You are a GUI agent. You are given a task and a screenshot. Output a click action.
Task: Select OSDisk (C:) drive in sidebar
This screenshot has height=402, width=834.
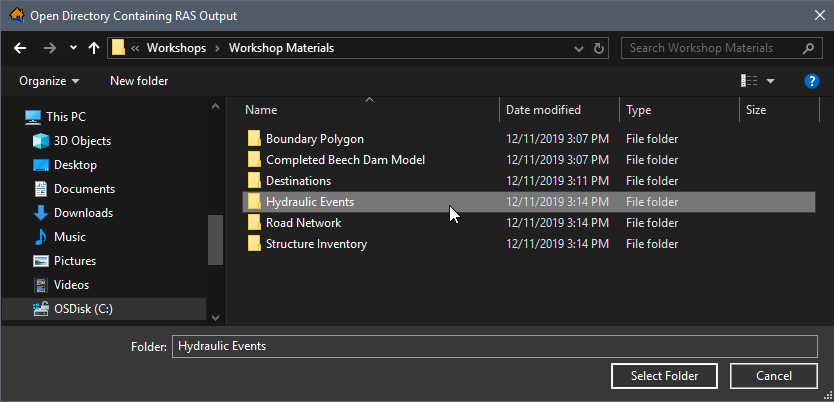pyautogui.click(x=83, y=309)
